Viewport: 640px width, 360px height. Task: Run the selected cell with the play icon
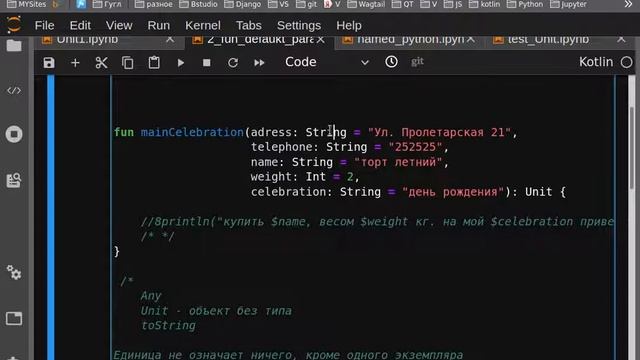(181, 62)
